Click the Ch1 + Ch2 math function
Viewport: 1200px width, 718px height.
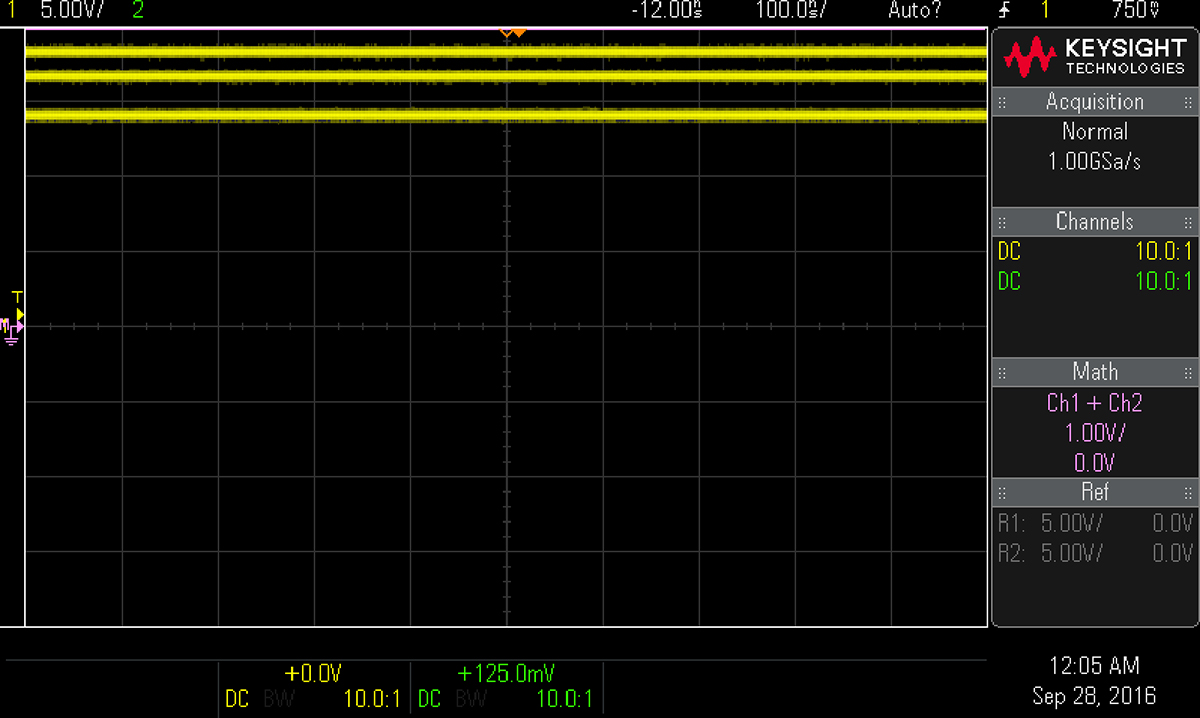coord(1095,403)
